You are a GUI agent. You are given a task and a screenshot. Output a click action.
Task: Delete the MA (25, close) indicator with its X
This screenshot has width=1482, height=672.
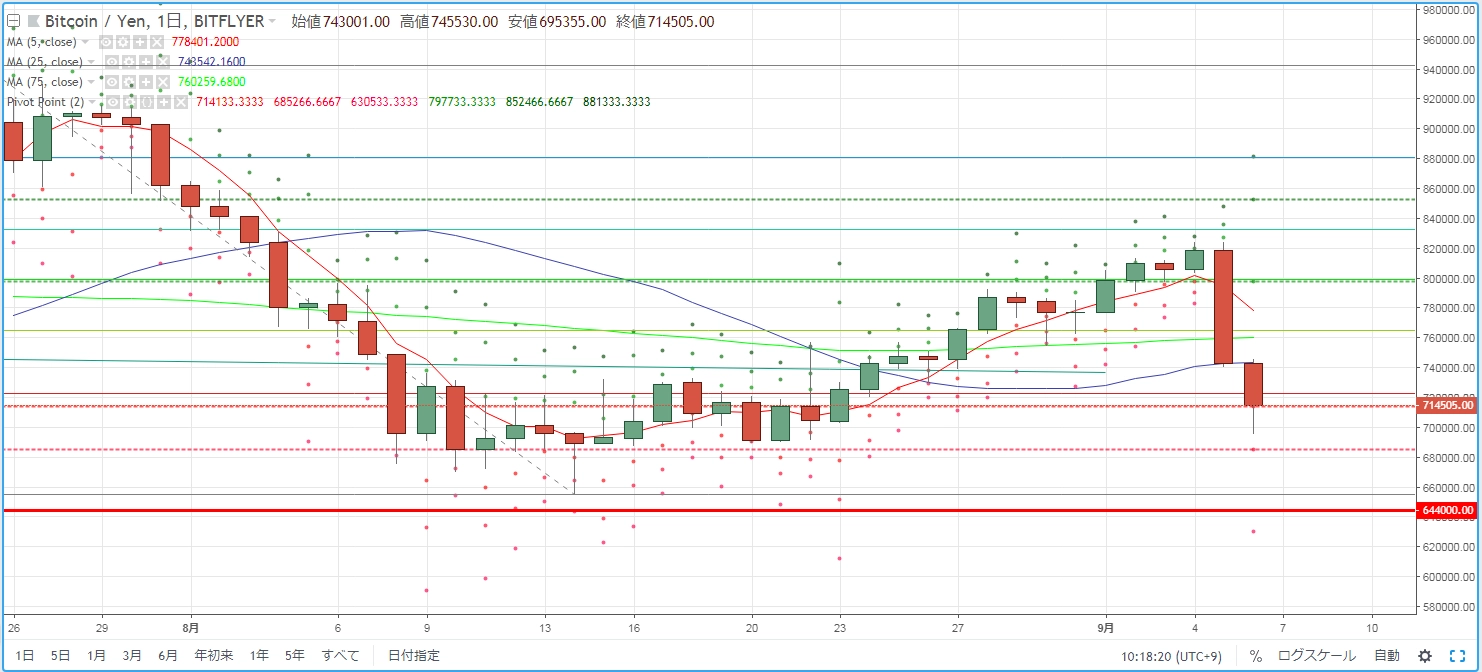point(163,62)
